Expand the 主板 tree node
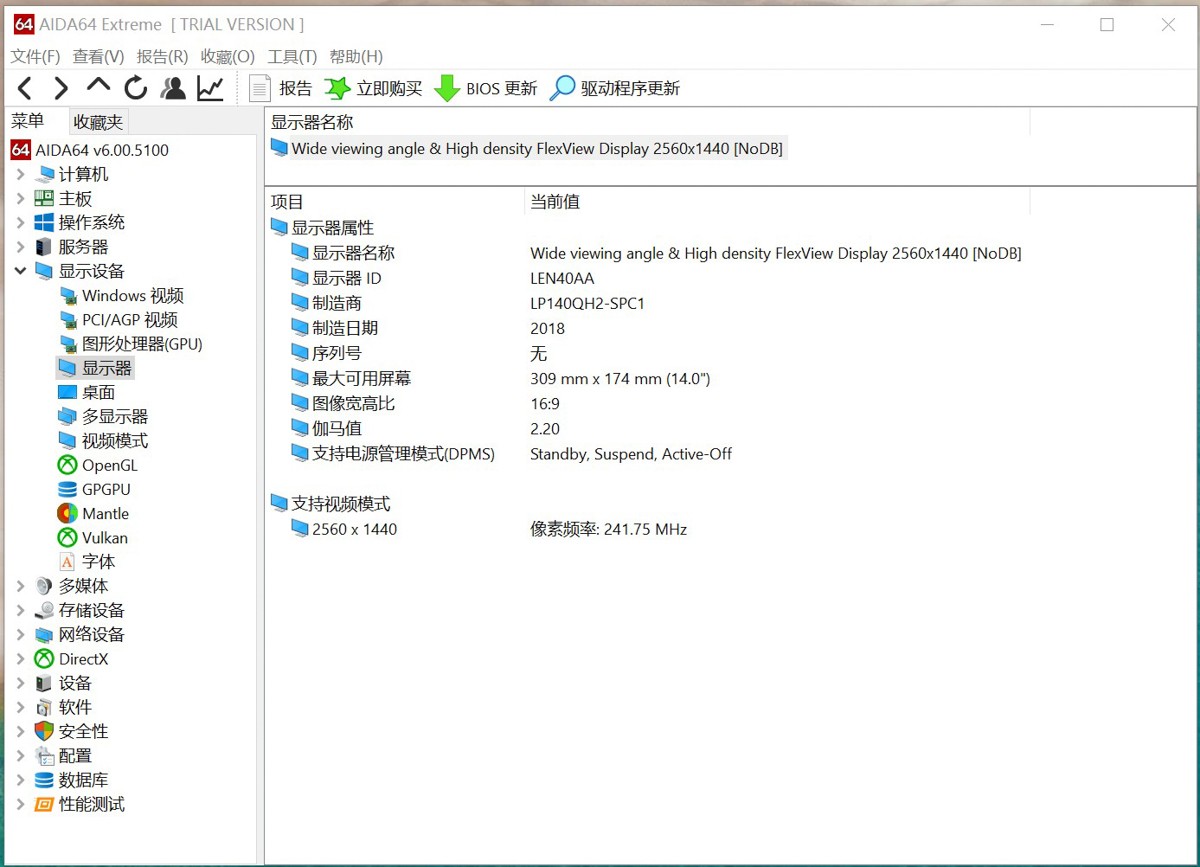1200x867 pixels. click(x=20, y=198)
